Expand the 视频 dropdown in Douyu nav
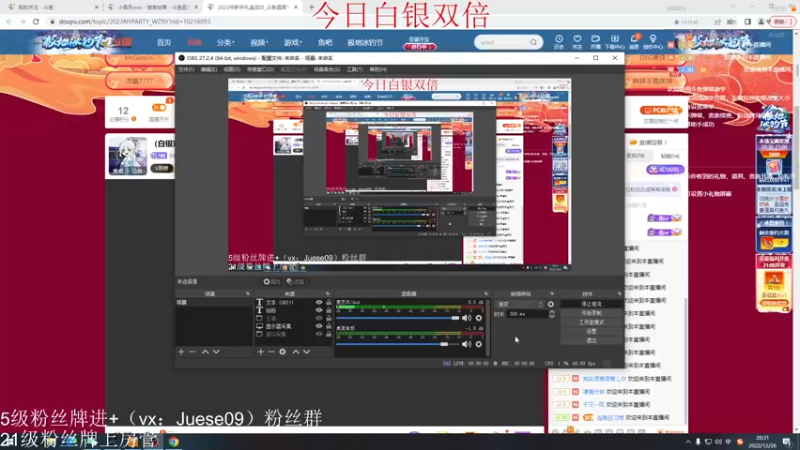The height and width of the screenshot is (450, 800). coord(259,43)
